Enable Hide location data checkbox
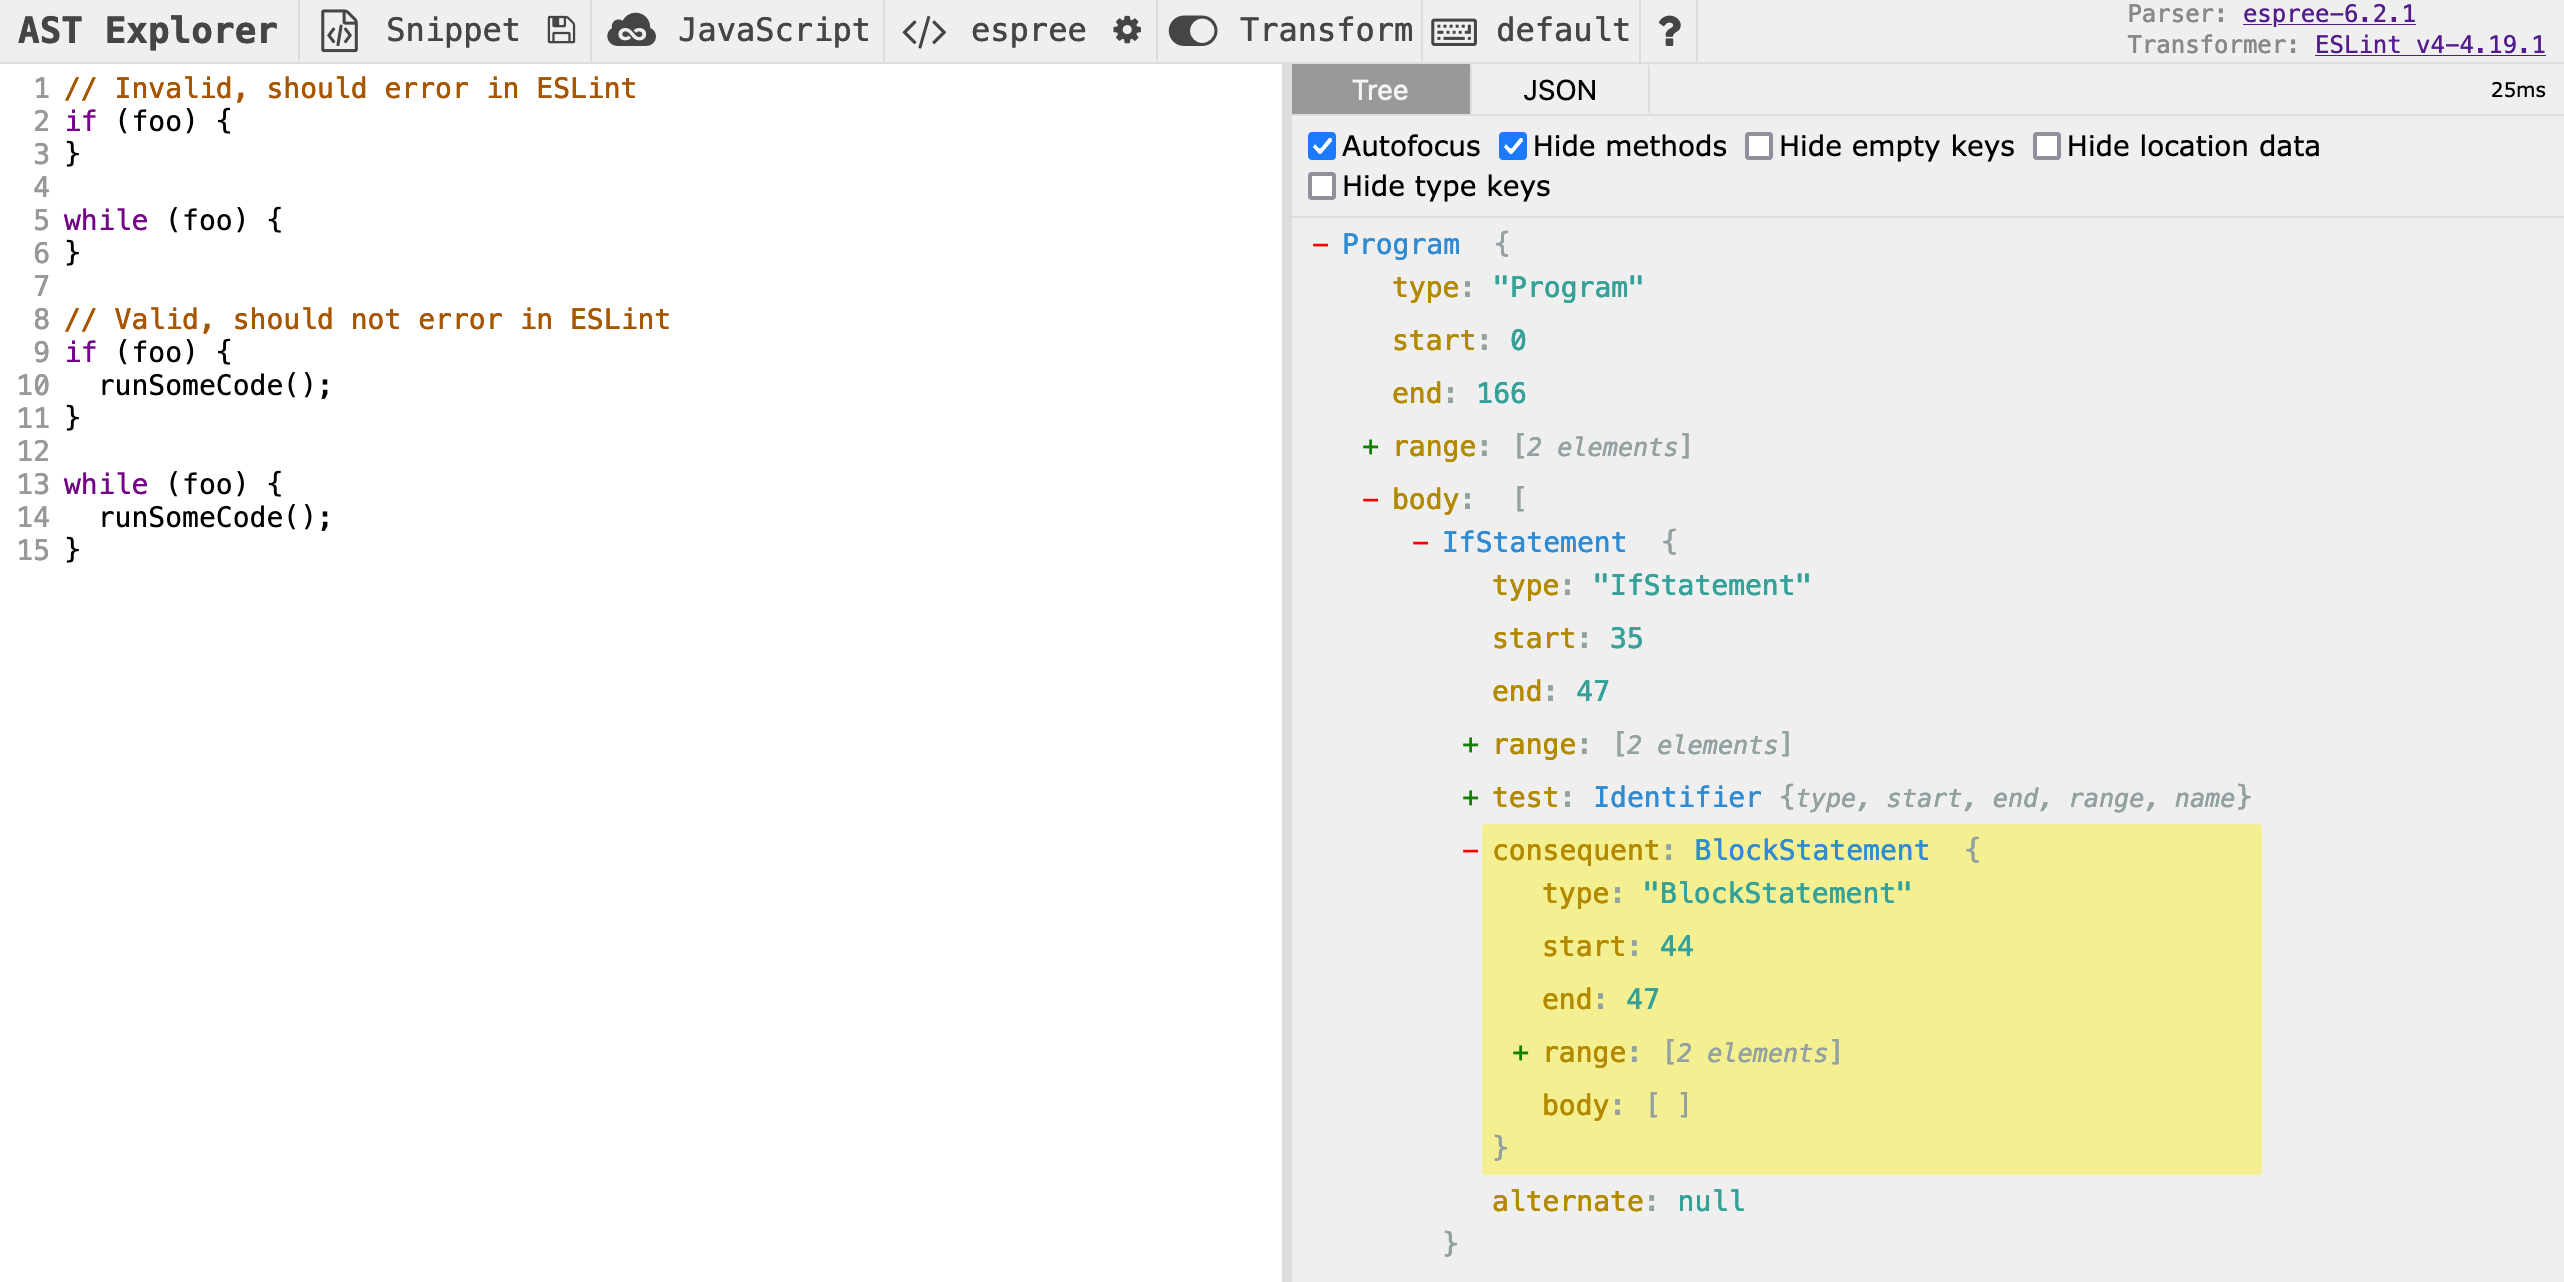This screenshot has width=2564, height=1282. click(x=2046, y=146)
